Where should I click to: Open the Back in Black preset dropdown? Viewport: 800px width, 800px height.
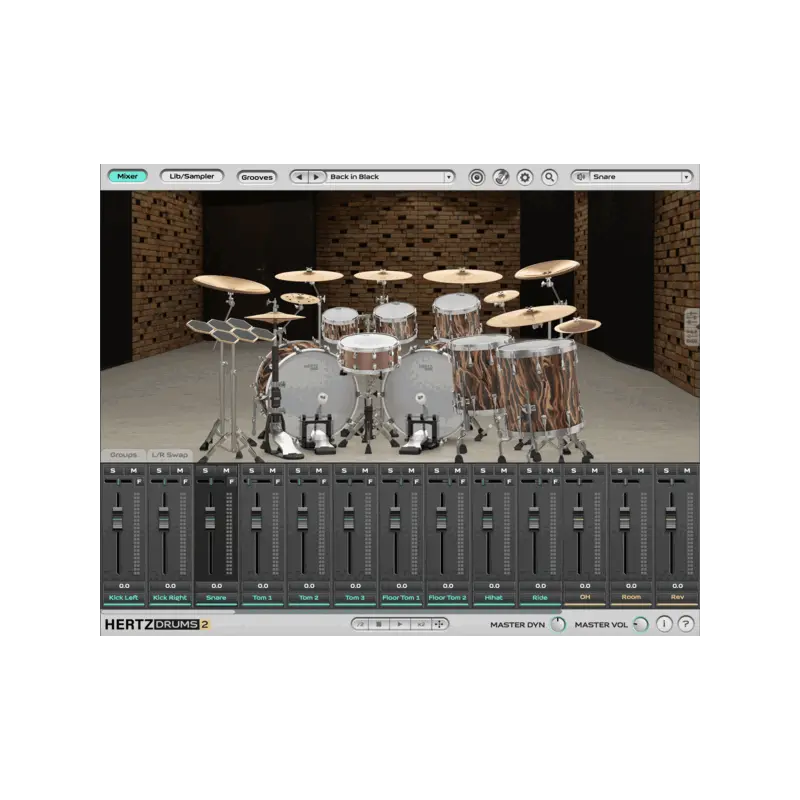(390, 177)
